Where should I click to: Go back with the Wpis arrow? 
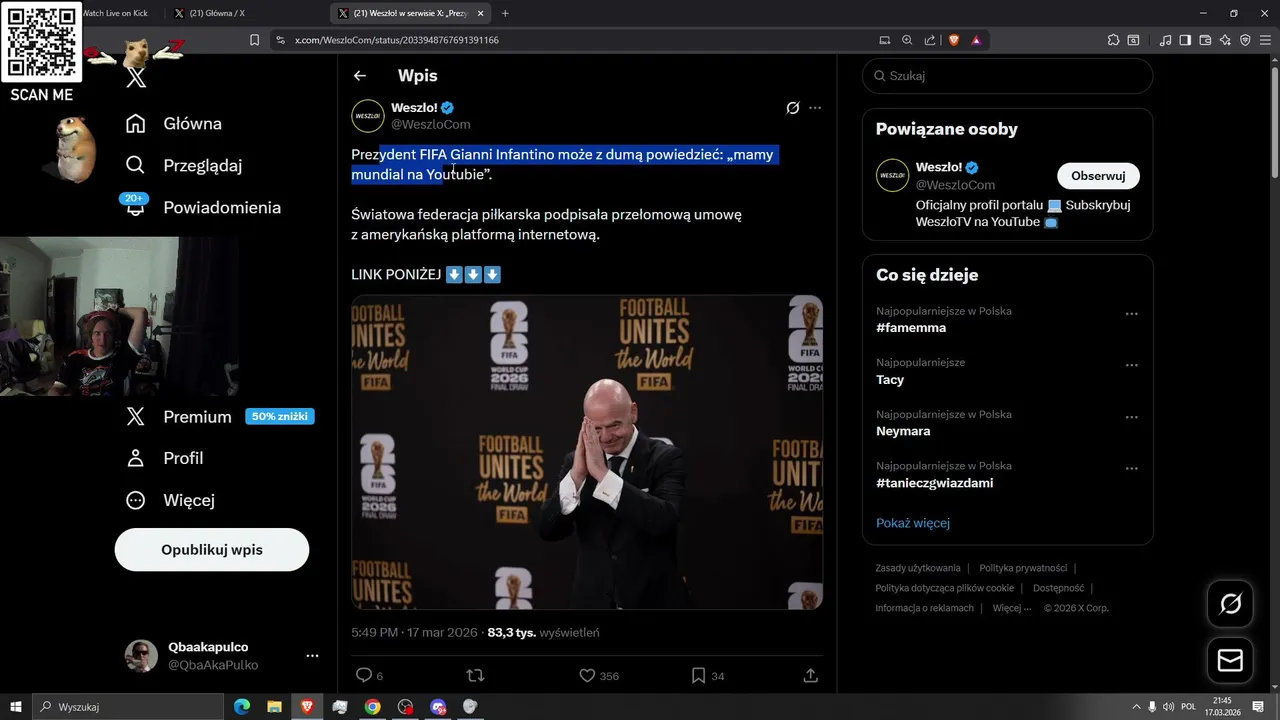[360, 75]
